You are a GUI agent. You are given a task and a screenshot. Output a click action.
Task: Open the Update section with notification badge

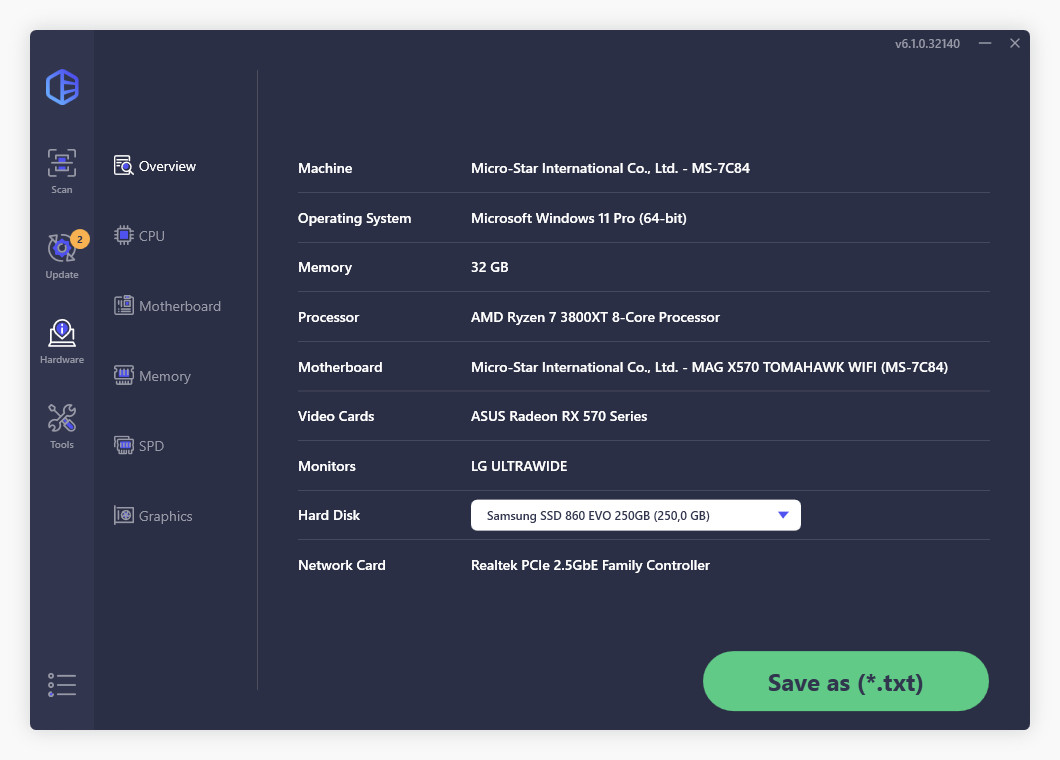[61, 255]
